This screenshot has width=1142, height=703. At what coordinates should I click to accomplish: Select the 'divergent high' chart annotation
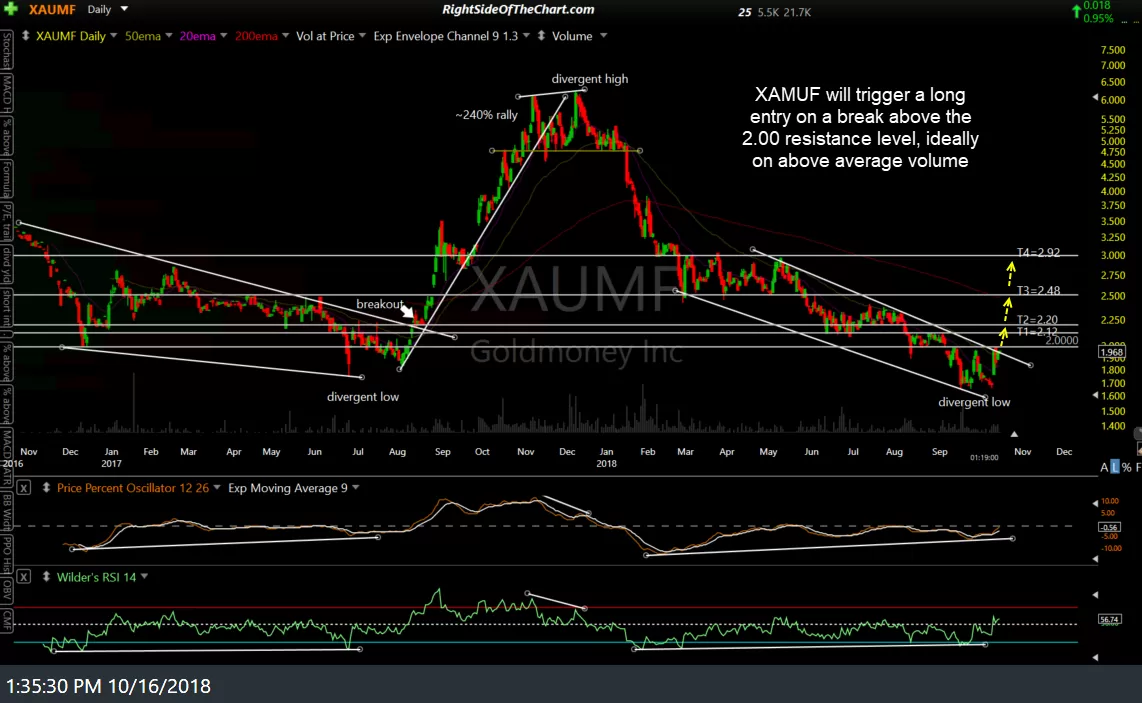[589, 79]
